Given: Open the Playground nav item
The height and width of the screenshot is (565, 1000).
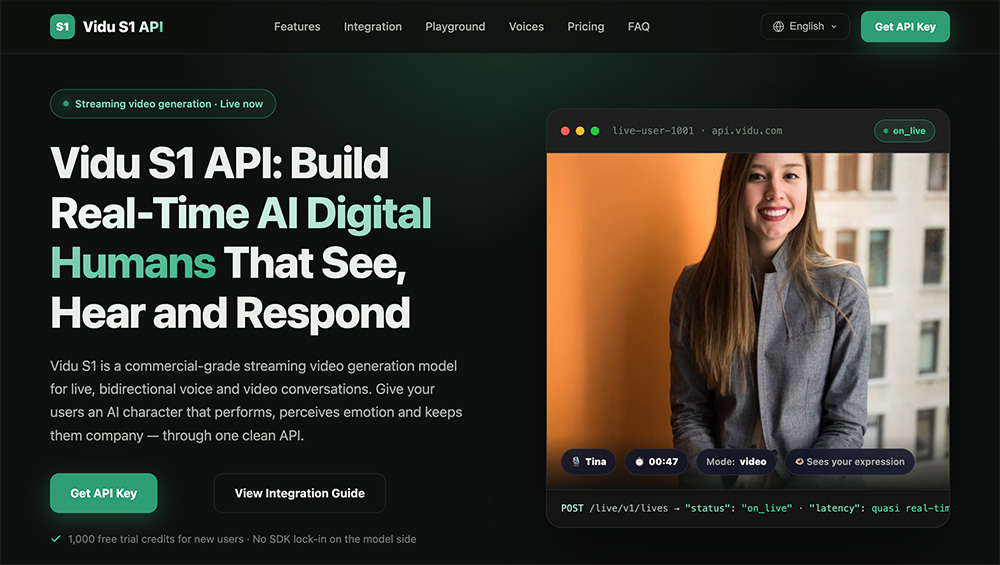Looking at the screenshot, I should [455, 27].
